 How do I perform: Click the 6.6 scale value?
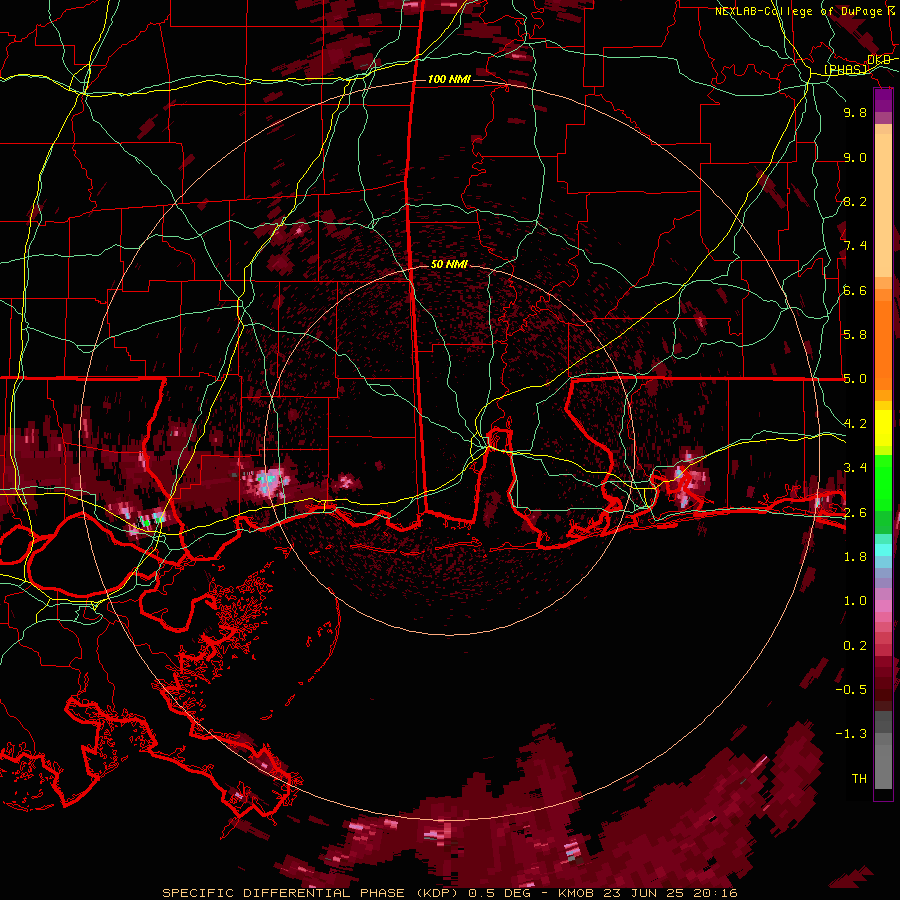tap(855, 290)
